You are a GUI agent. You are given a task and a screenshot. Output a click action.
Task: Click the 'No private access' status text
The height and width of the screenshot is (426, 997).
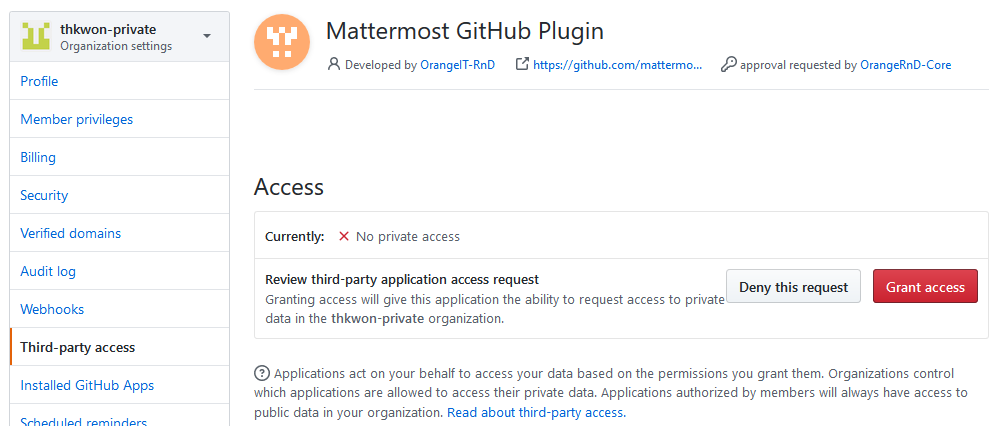[408, 237]
